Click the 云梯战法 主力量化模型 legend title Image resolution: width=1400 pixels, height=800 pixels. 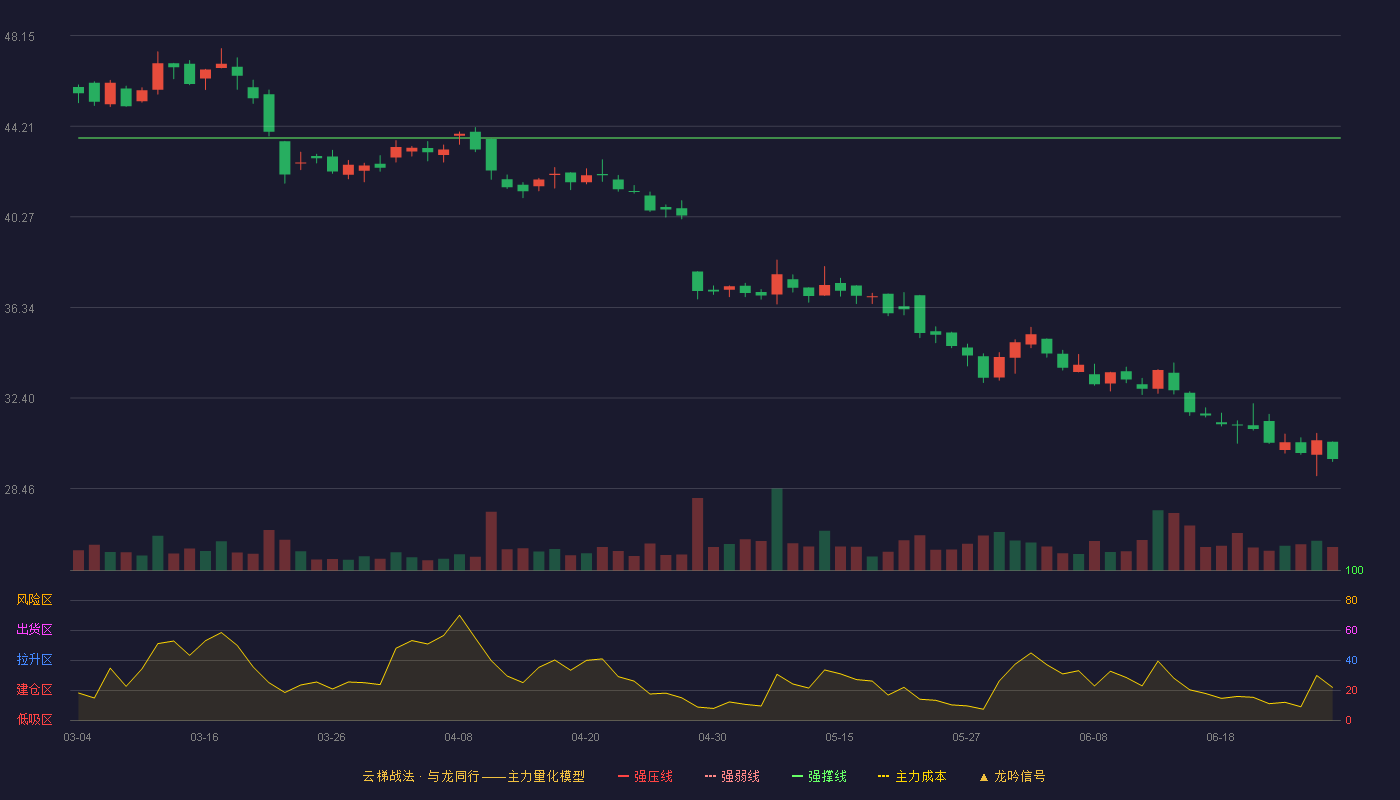tap(474, 776)
